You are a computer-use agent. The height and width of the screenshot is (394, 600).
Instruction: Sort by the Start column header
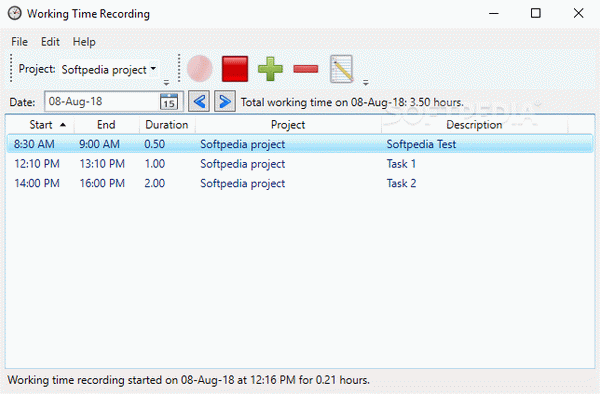(41, 125)
